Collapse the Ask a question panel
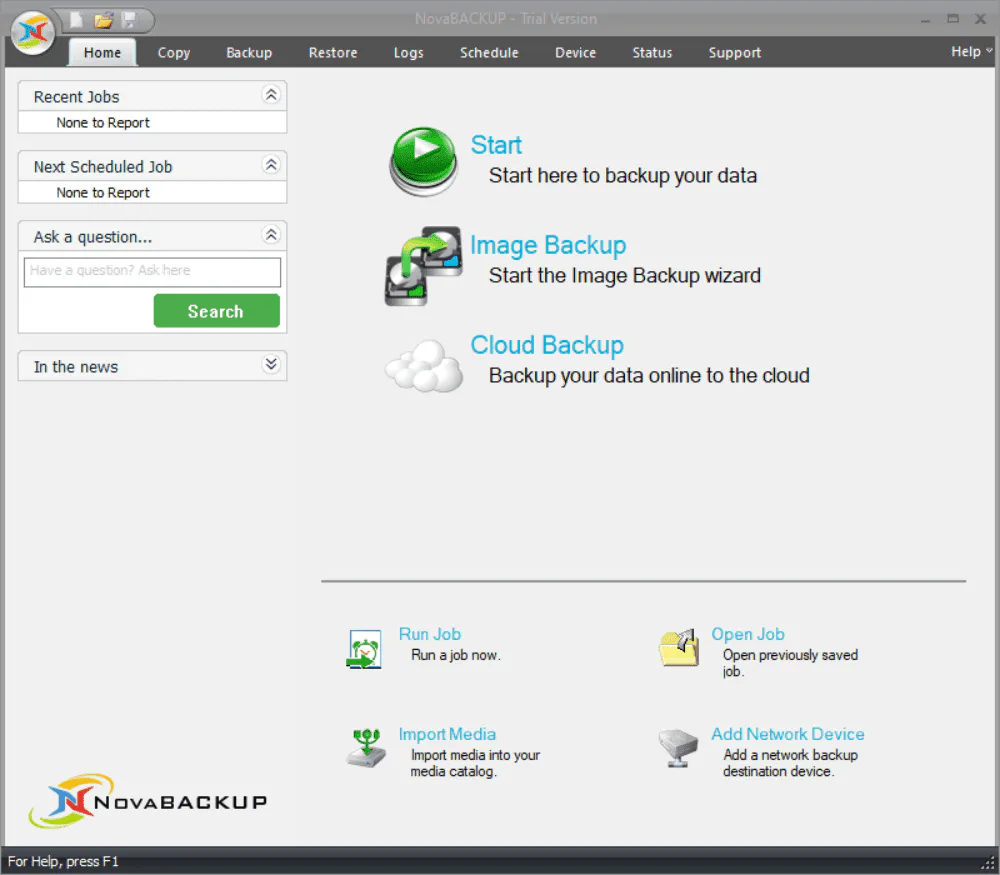 pos(271,235)
